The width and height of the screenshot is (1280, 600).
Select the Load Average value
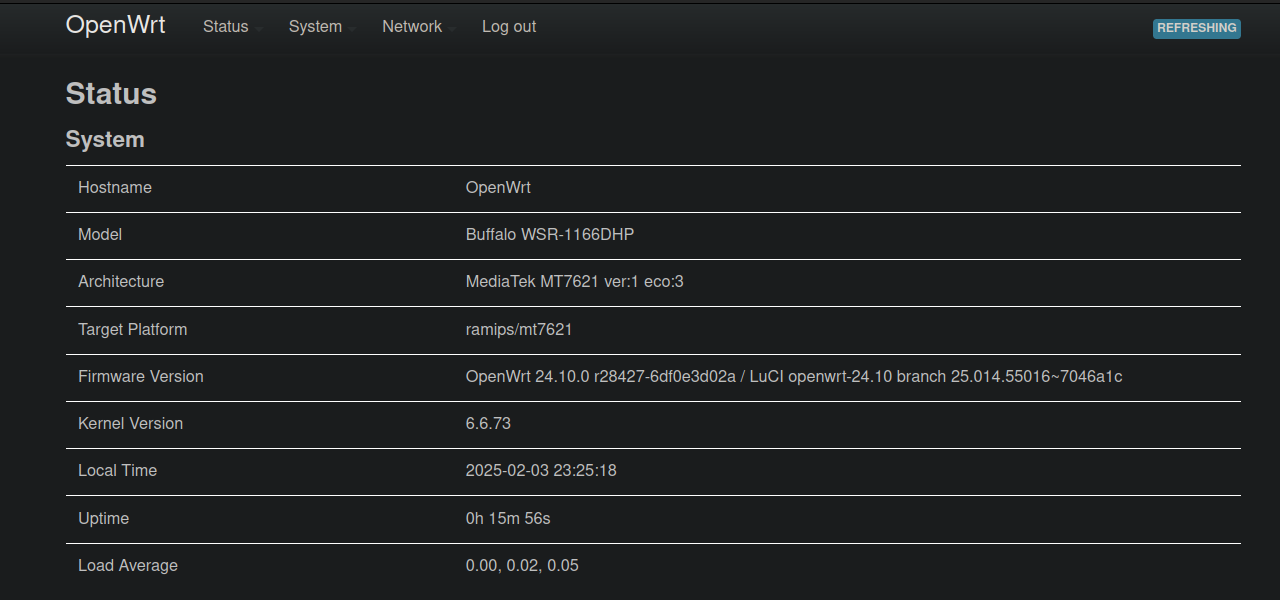[x=521, y=565]
